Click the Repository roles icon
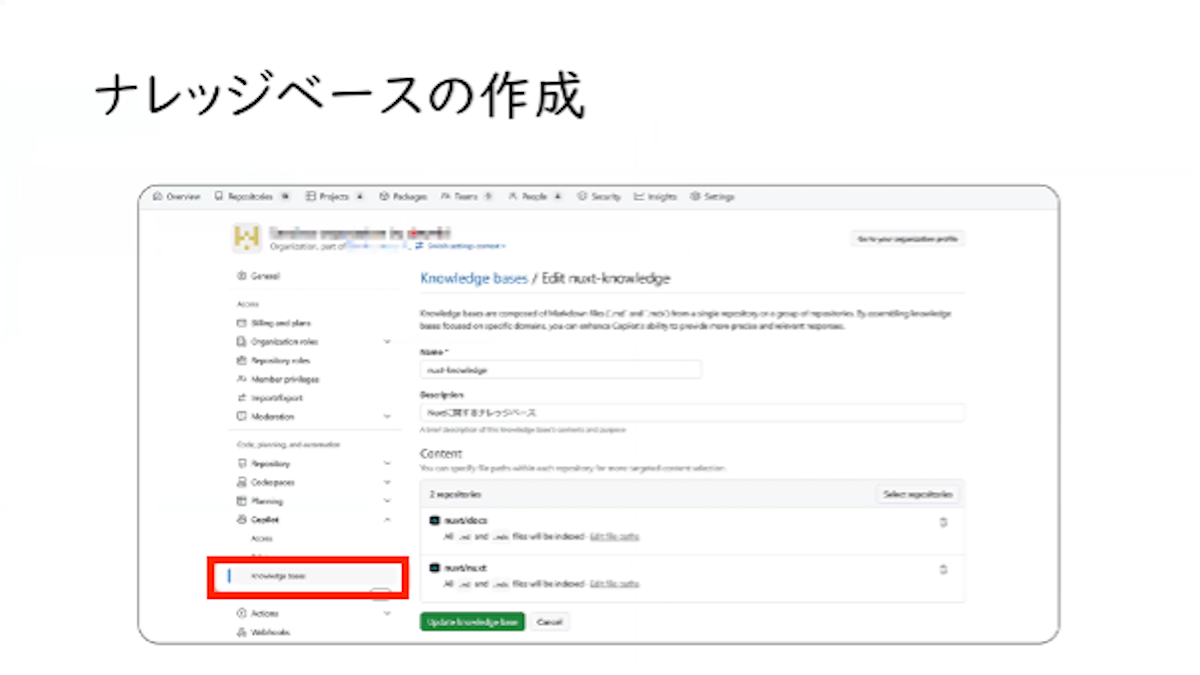 click(x=241, y=360)
